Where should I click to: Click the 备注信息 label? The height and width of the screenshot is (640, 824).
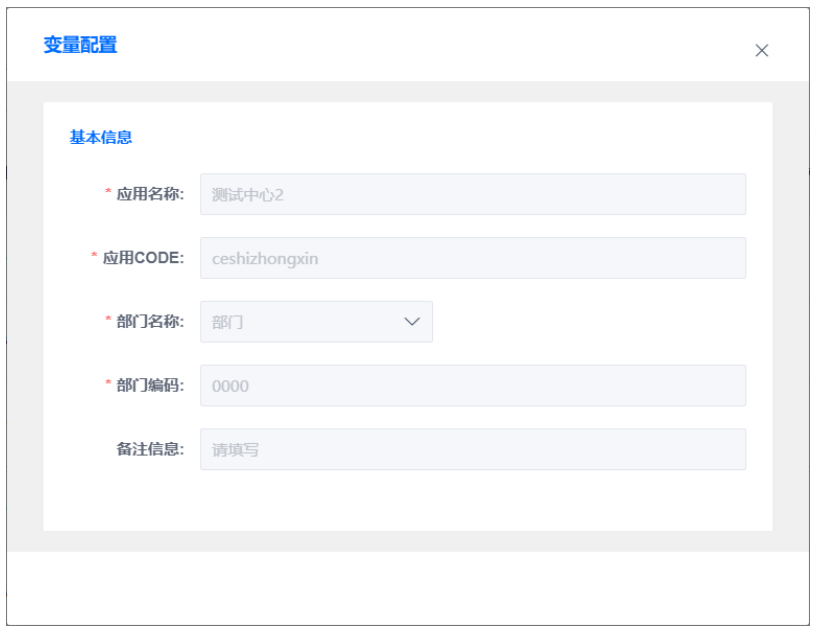pyautogui.click(x=150, y=449)
